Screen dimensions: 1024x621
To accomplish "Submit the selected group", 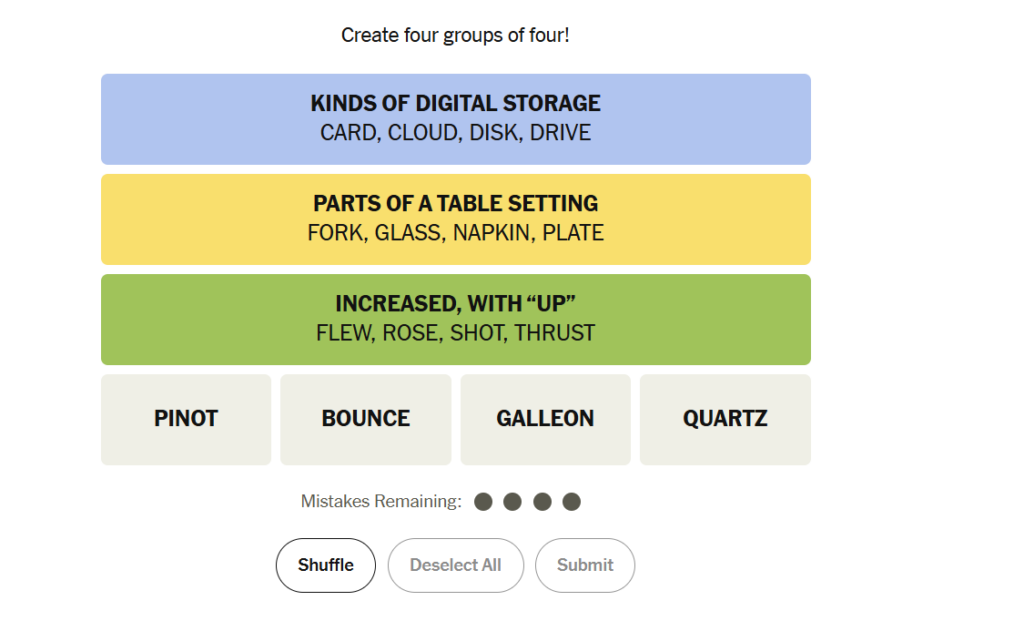I will tap(585, 565).
